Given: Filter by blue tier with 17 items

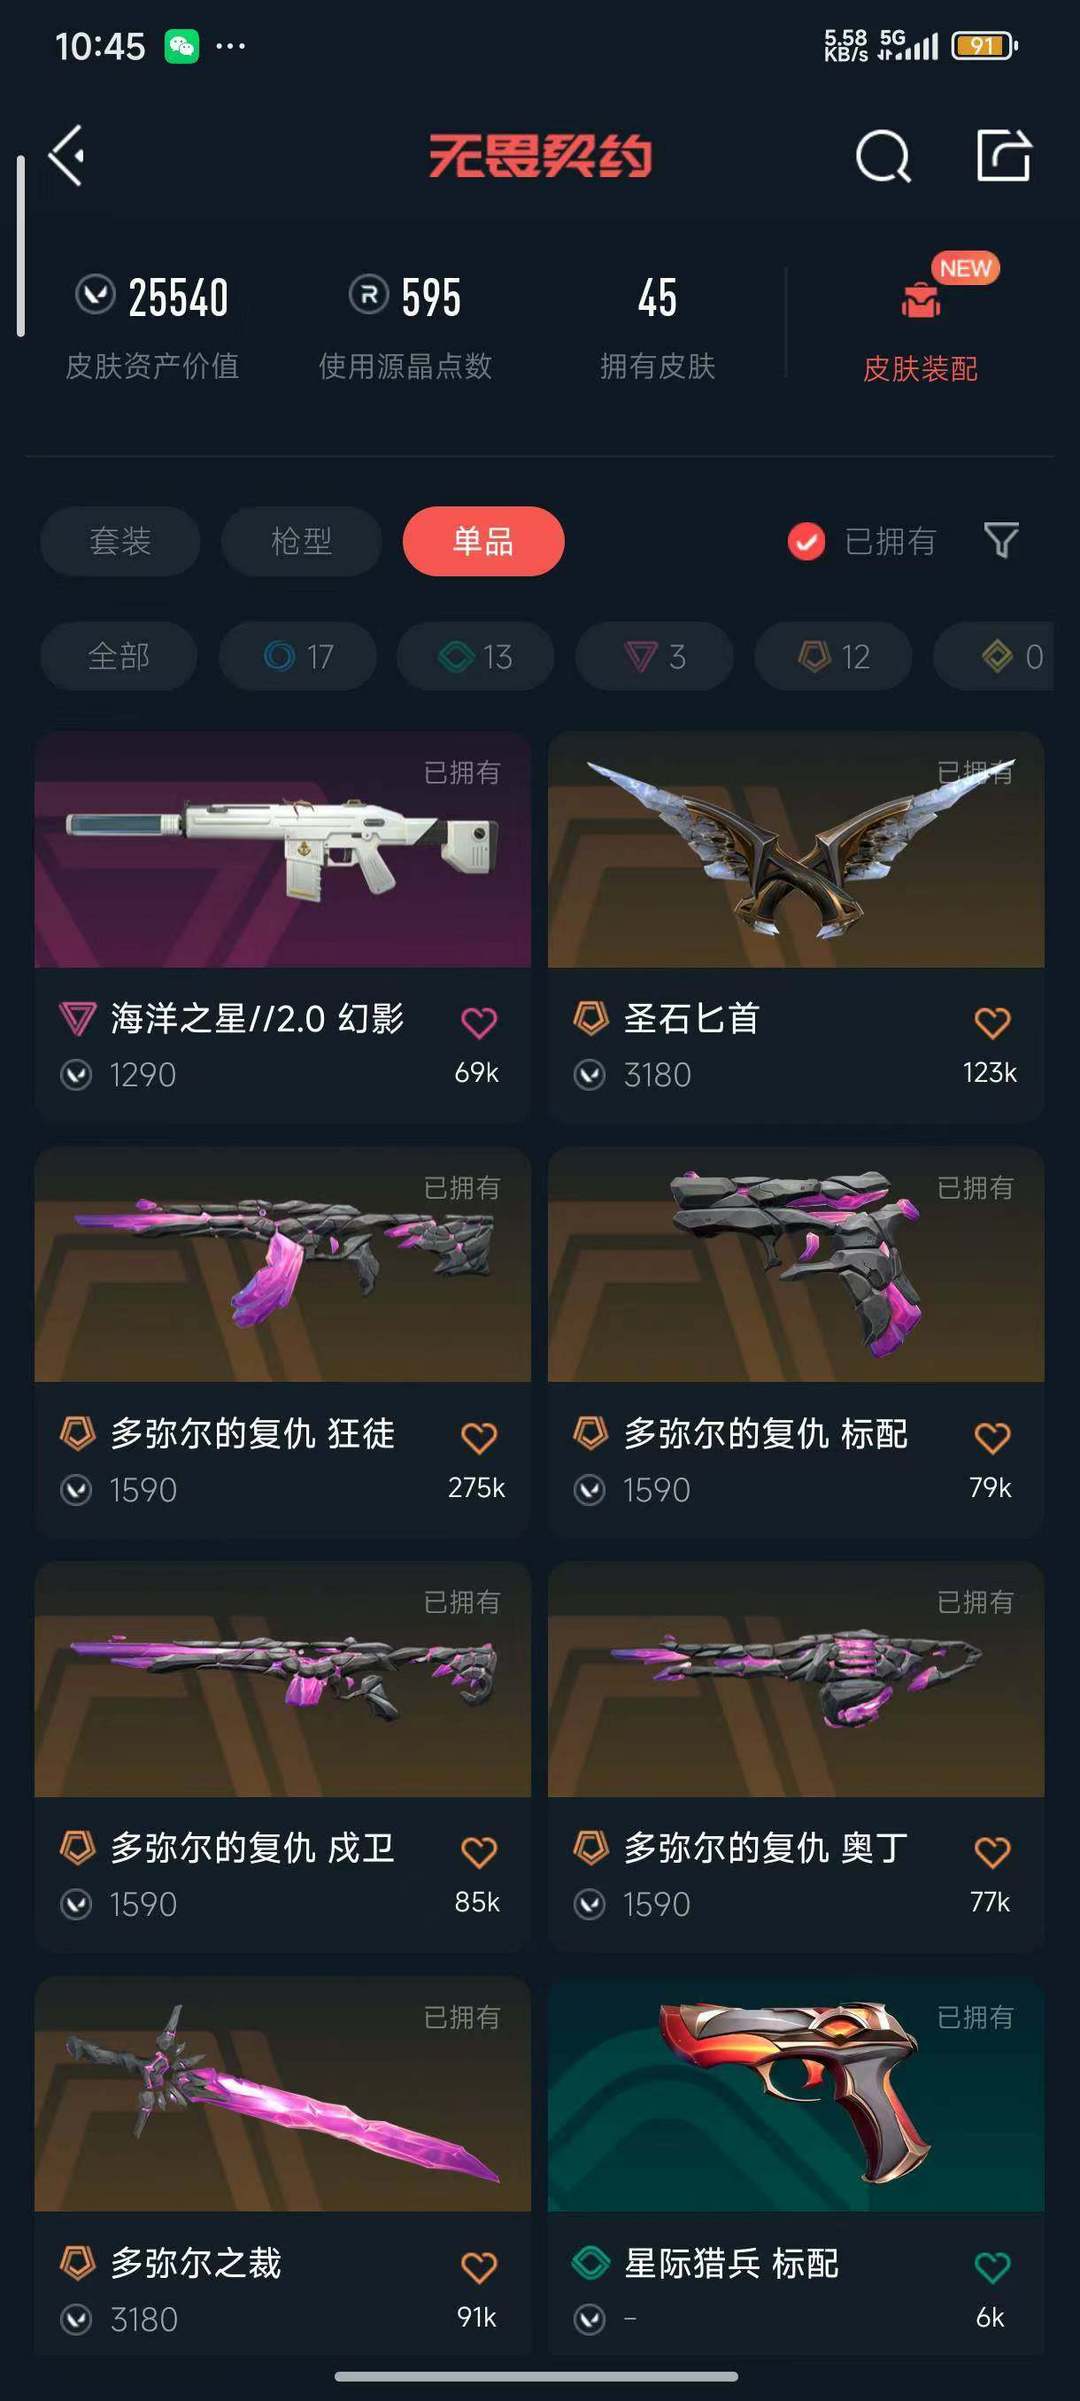Looking at the screenshot, I should (x=298, y=656).
